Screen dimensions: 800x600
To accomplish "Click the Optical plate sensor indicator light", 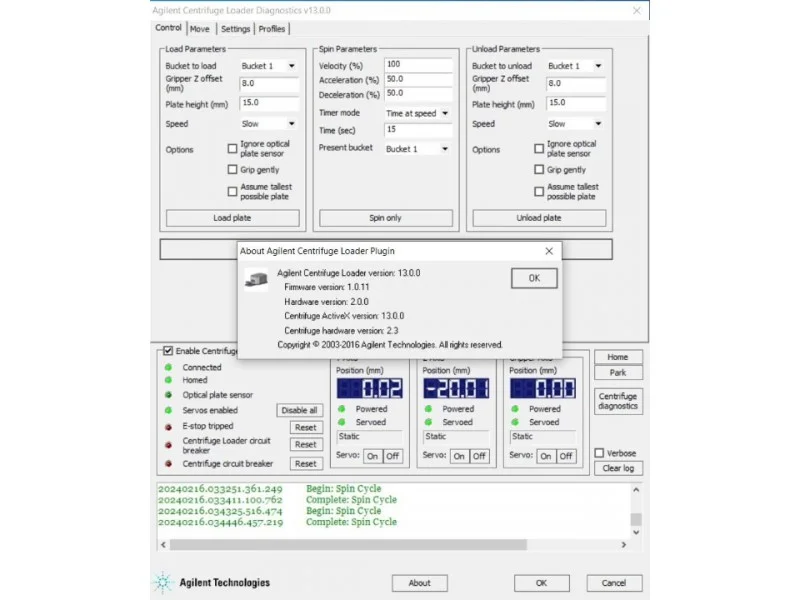I will coord(168,394).
